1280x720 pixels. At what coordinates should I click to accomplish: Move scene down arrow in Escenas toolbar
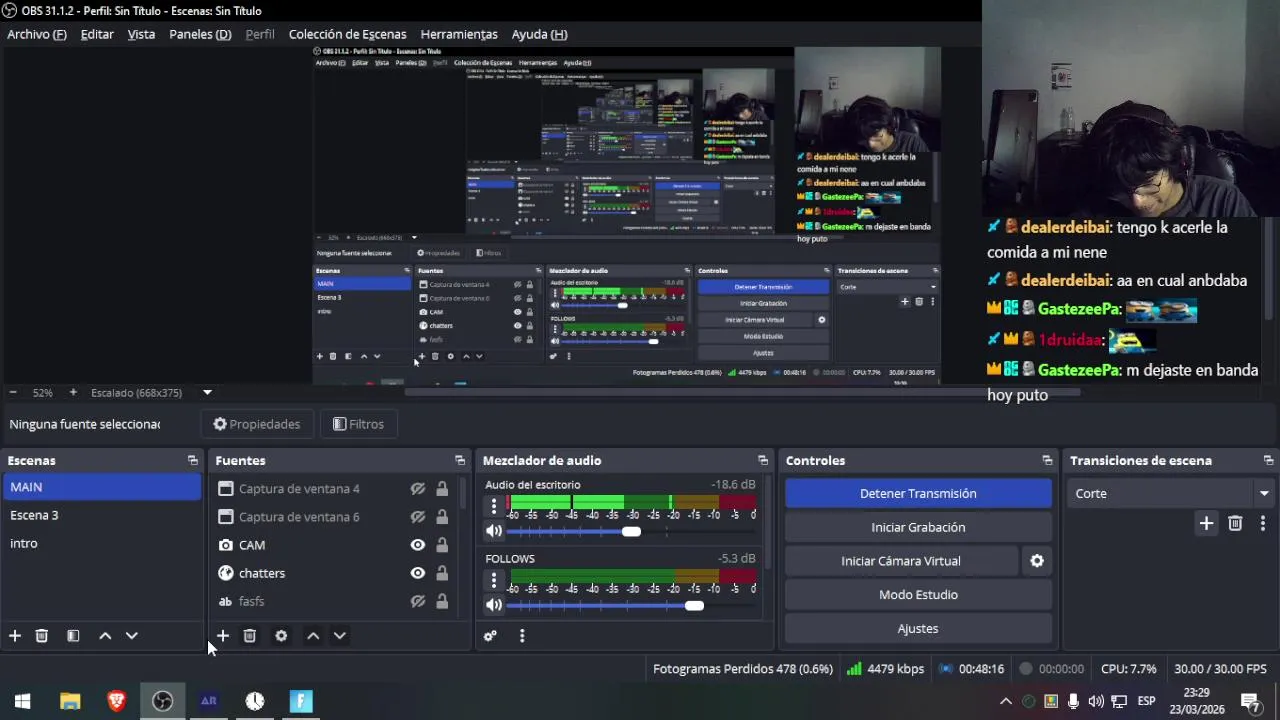[131, 636]
